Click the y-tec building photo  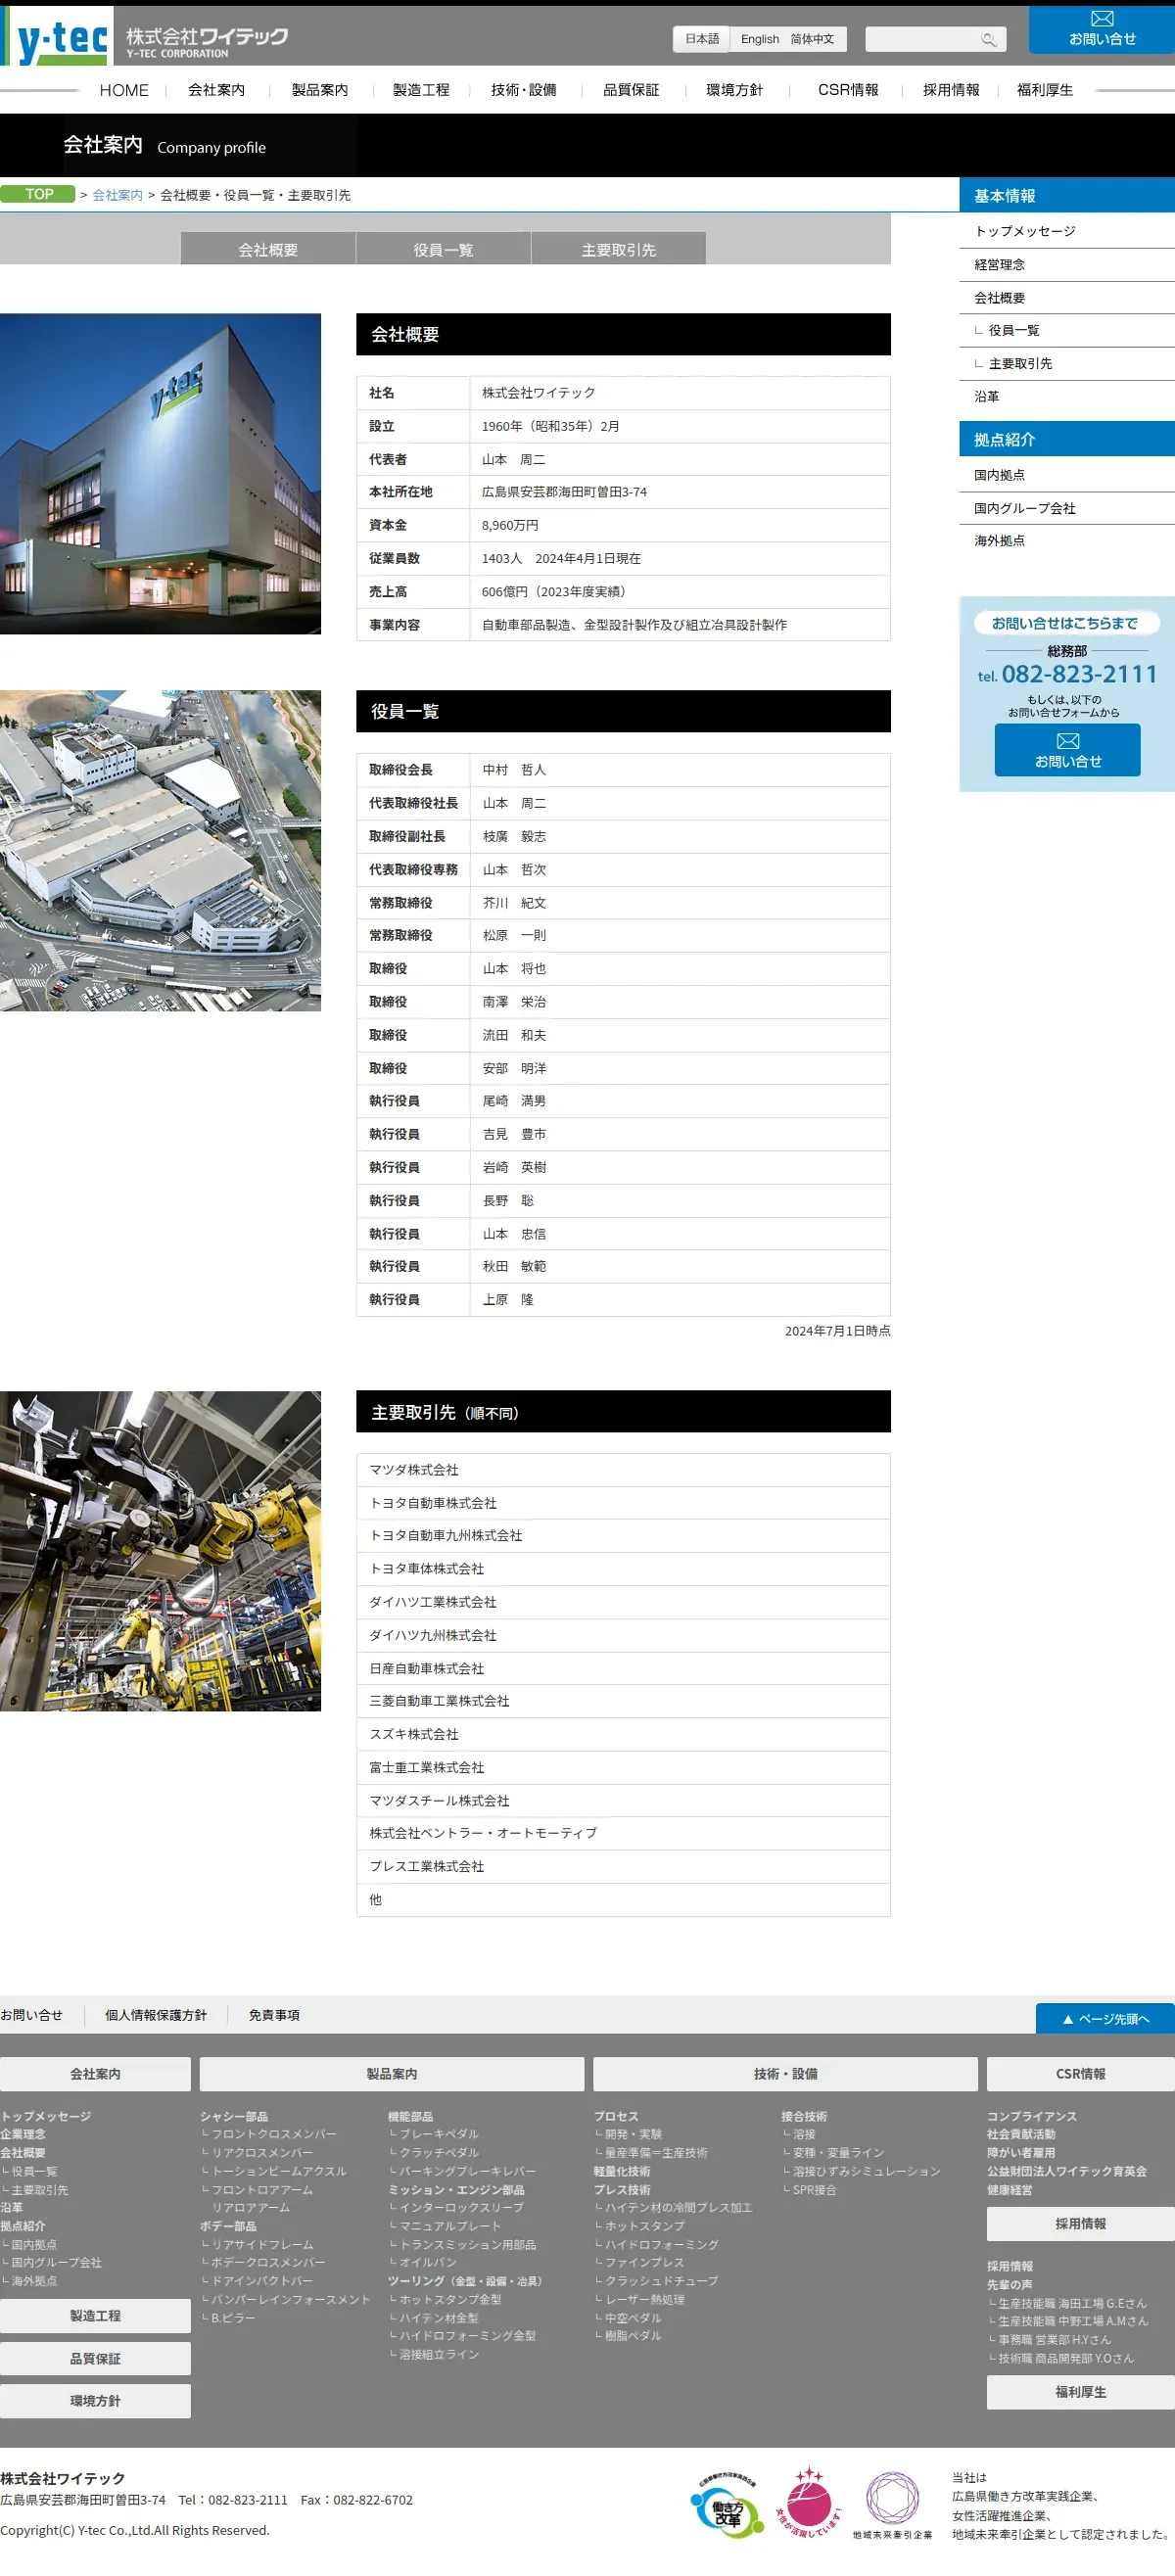coord(160,474)
